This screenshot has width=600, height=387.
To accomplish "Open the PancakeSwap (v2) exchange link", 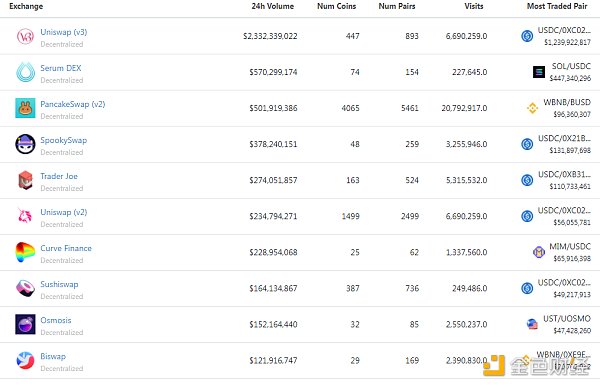I will click(x=73, y=104).
